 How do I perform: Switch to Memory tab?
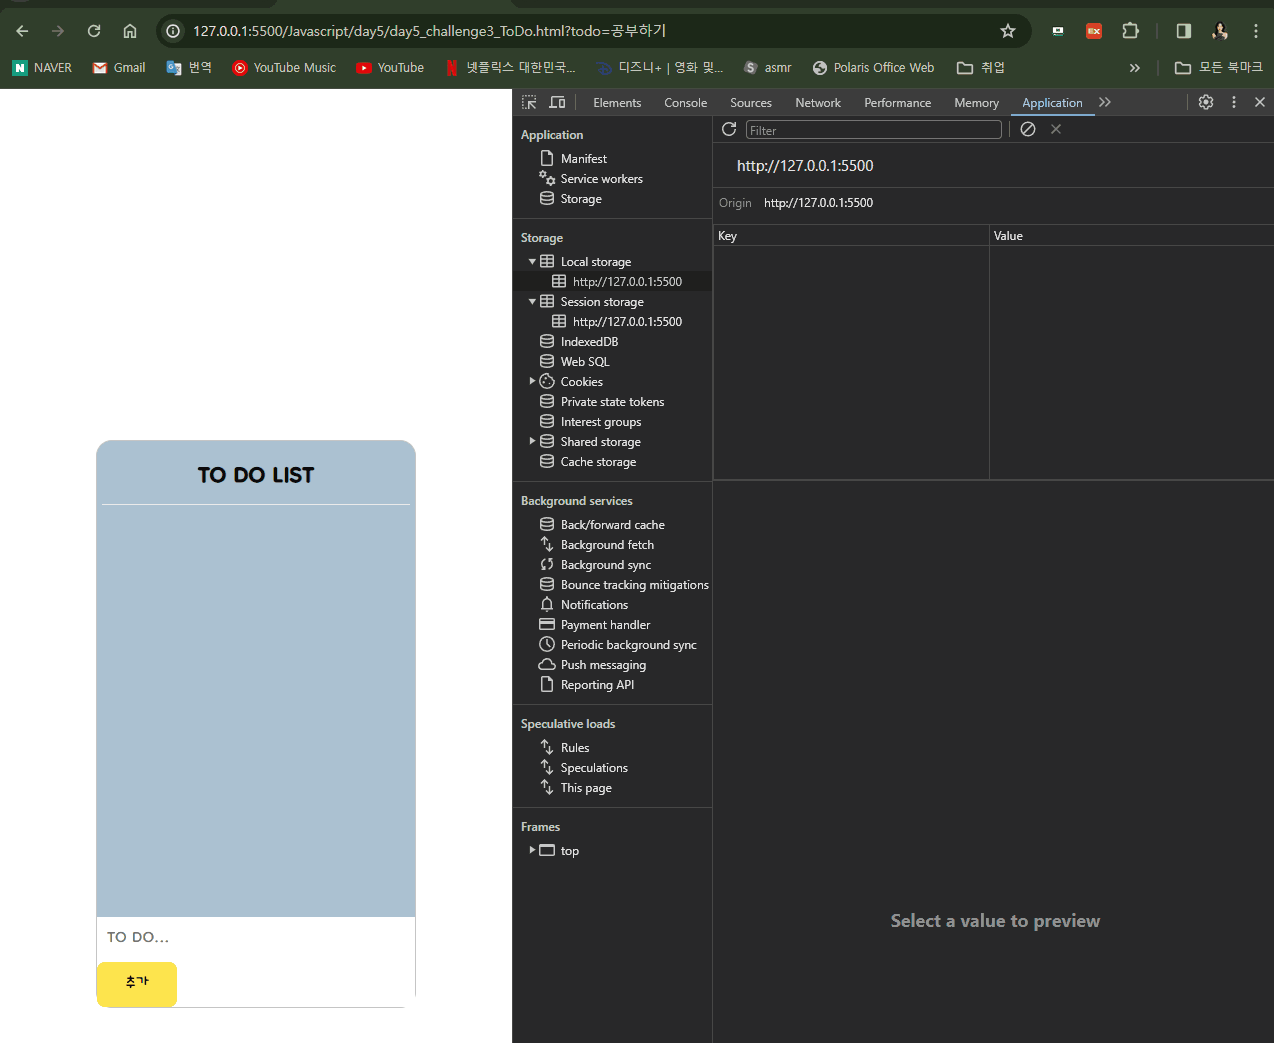[977, 103]
